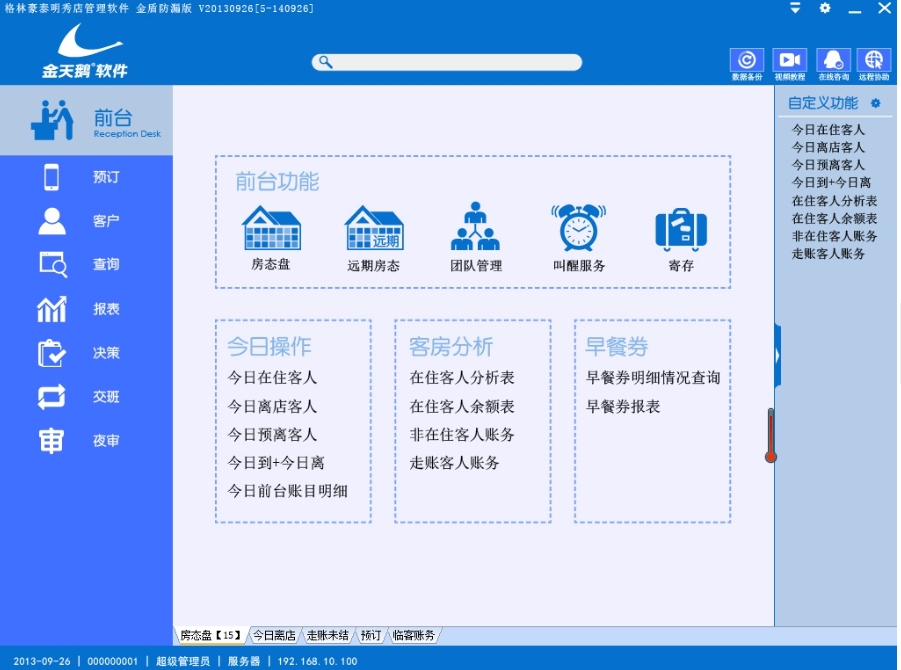Collapse the right side panel arrow
The width and height of the screenshot is (901, 670).
click(x=778, y=355)
